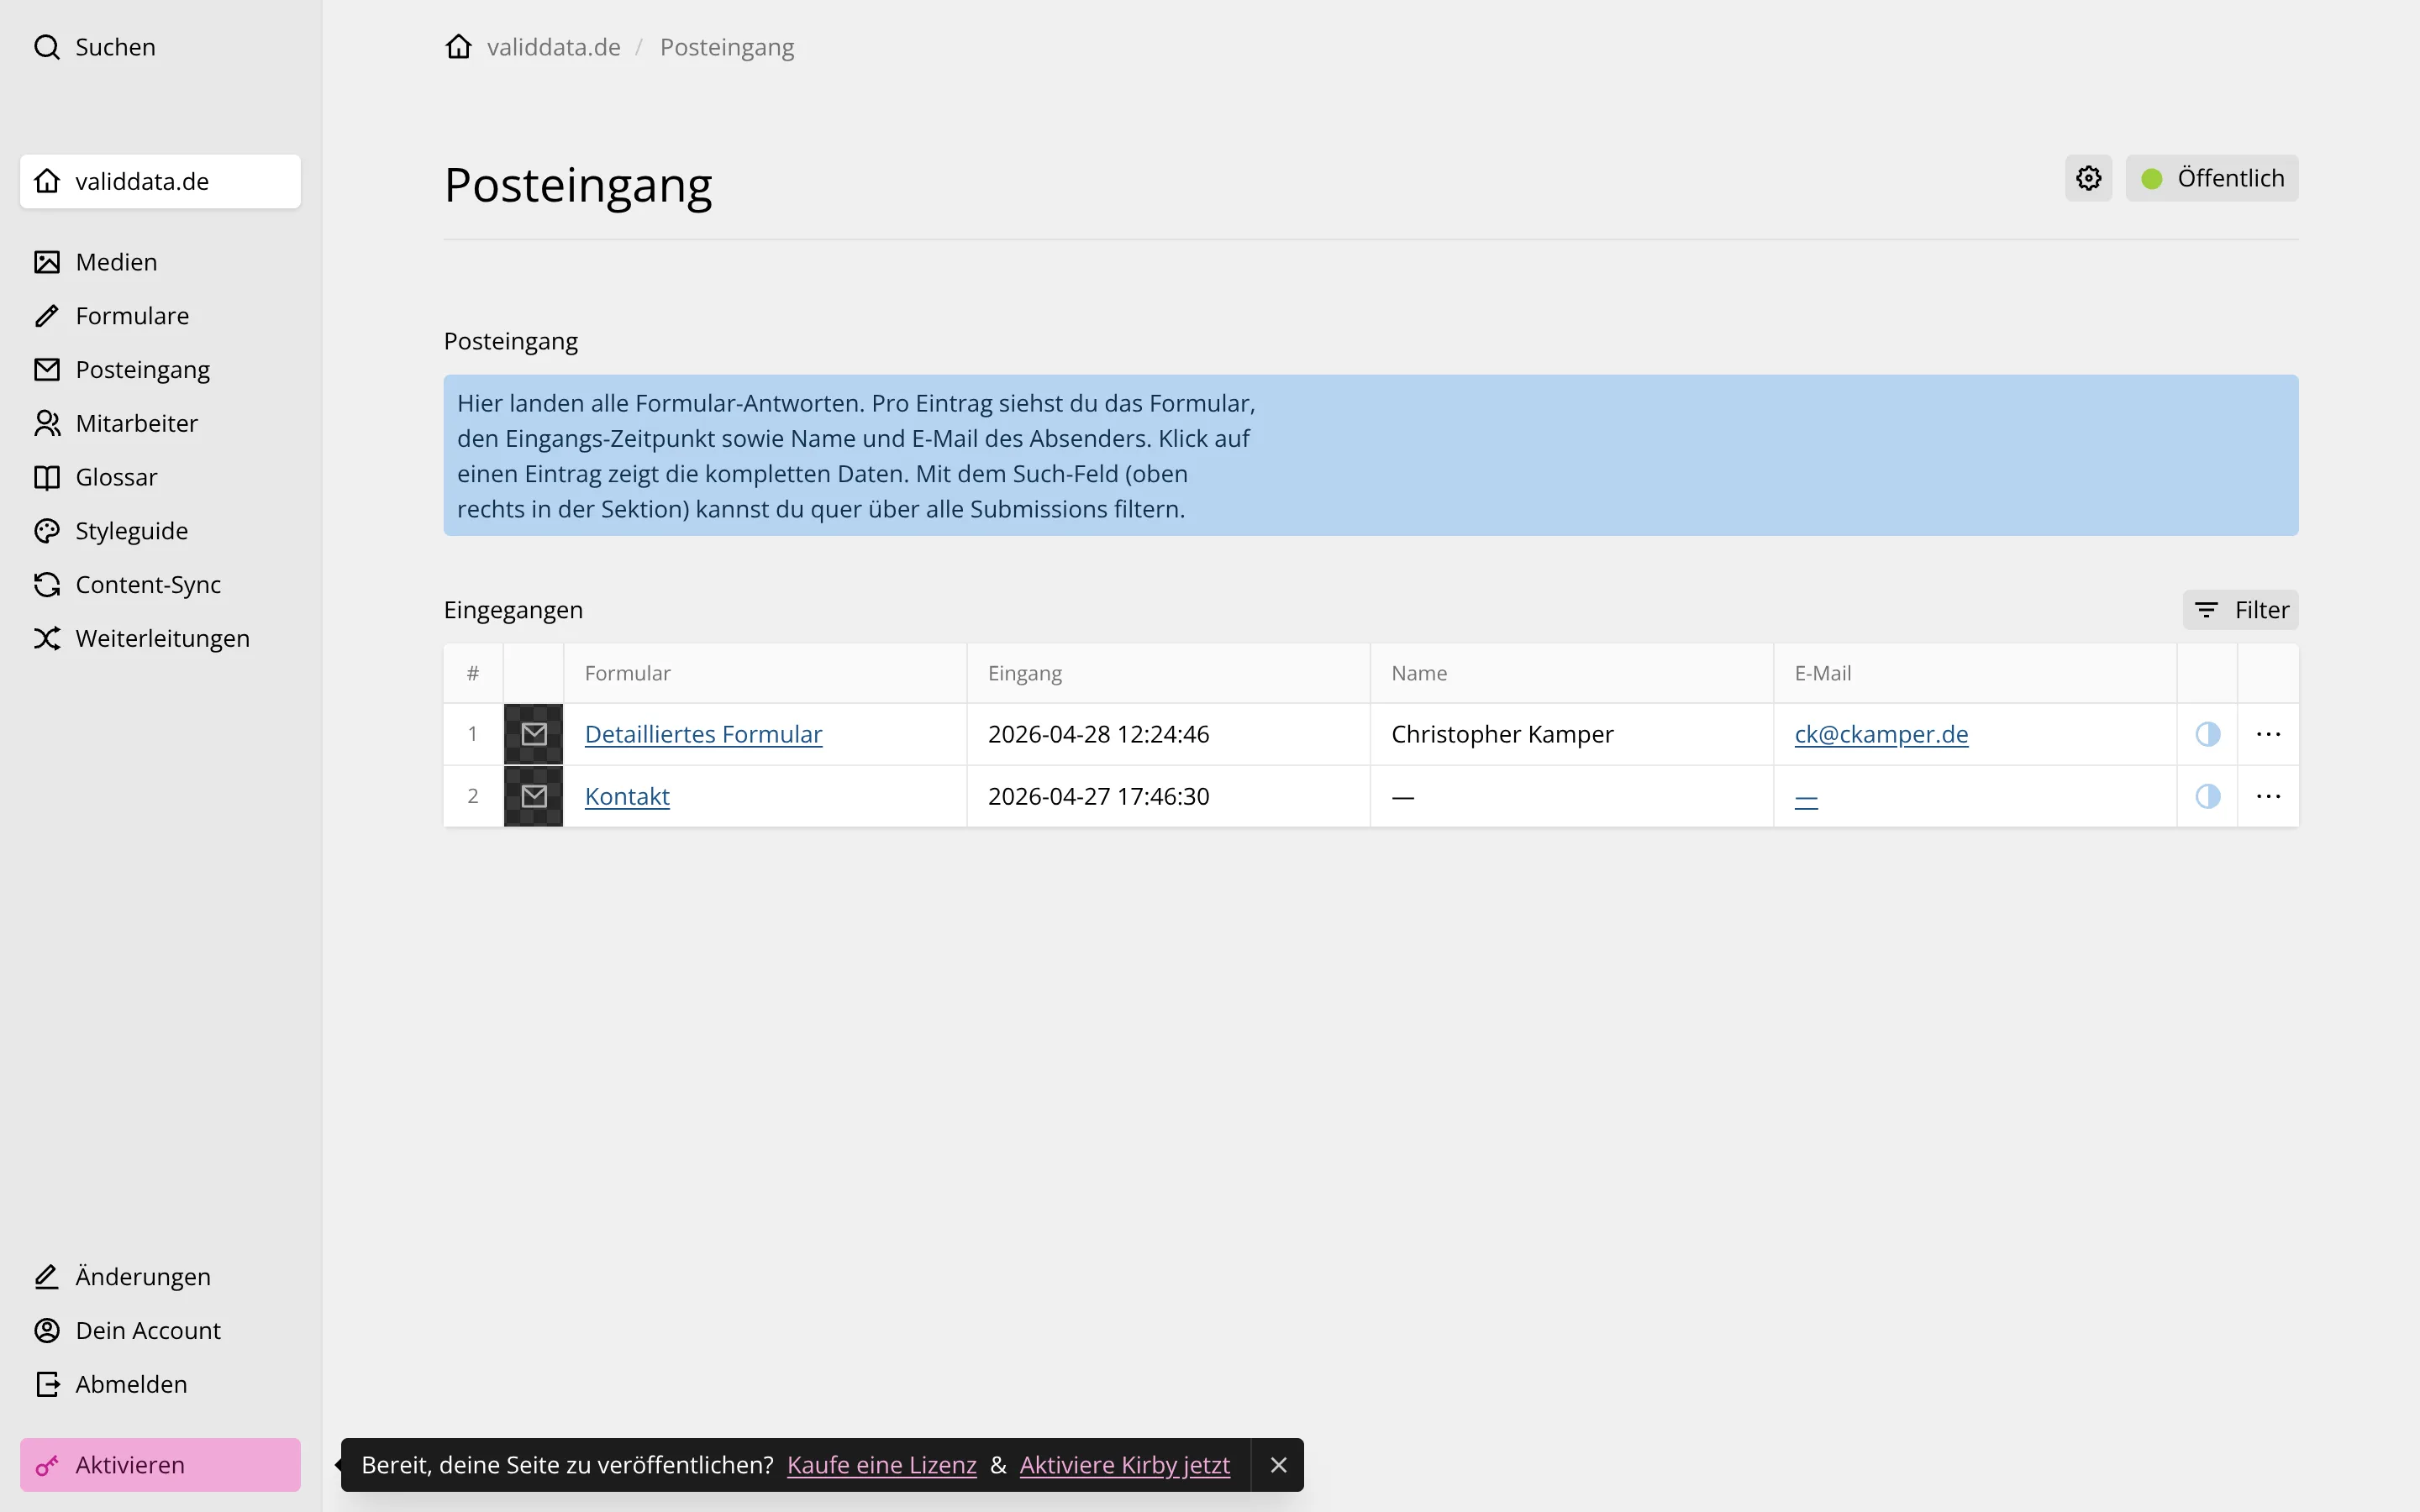Click the envelope icon for Detailliertes Formular
The height and width of the screenshot is (1512, 2420).
click(534, 734)
